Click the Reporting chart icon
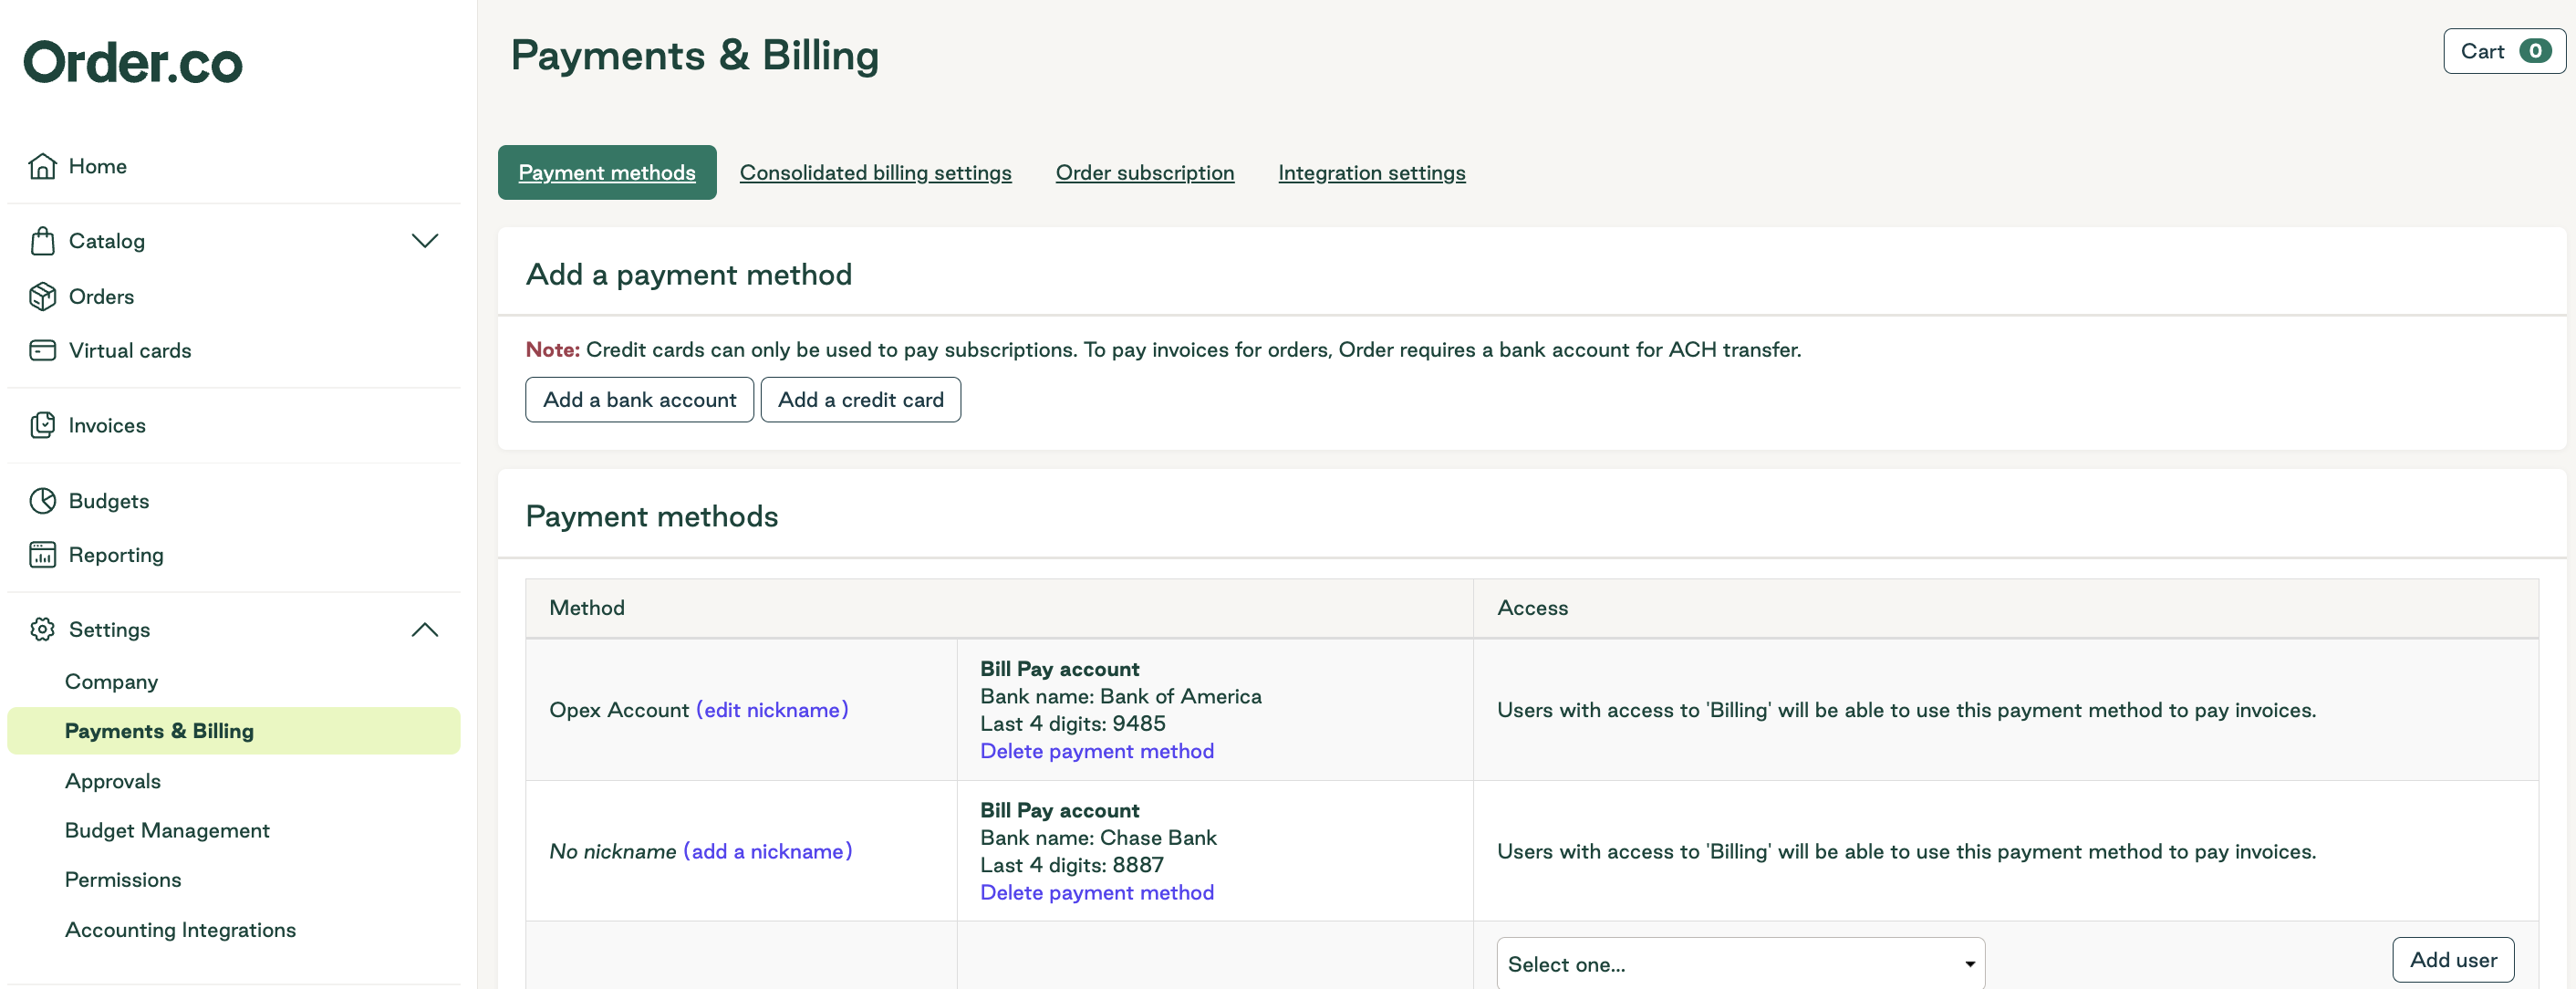 pyautogui.click(x=42, y=554)
